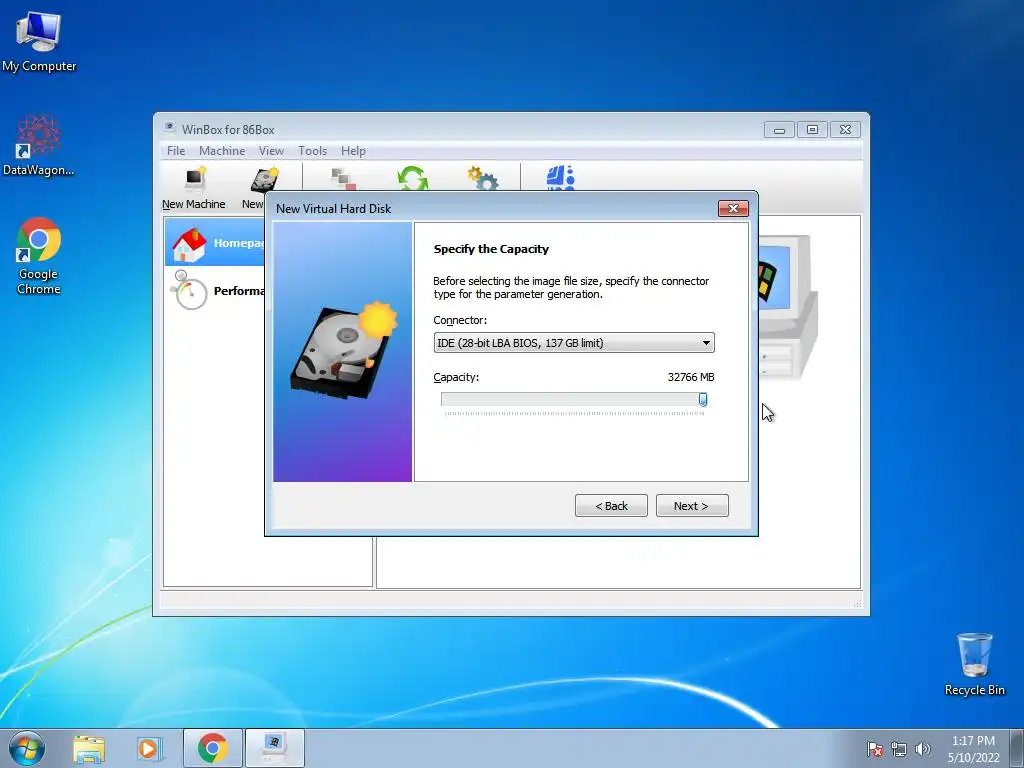Click the Specify the Capacity heading
Viewport: 1024px width, 768px height.
point(491,249)
